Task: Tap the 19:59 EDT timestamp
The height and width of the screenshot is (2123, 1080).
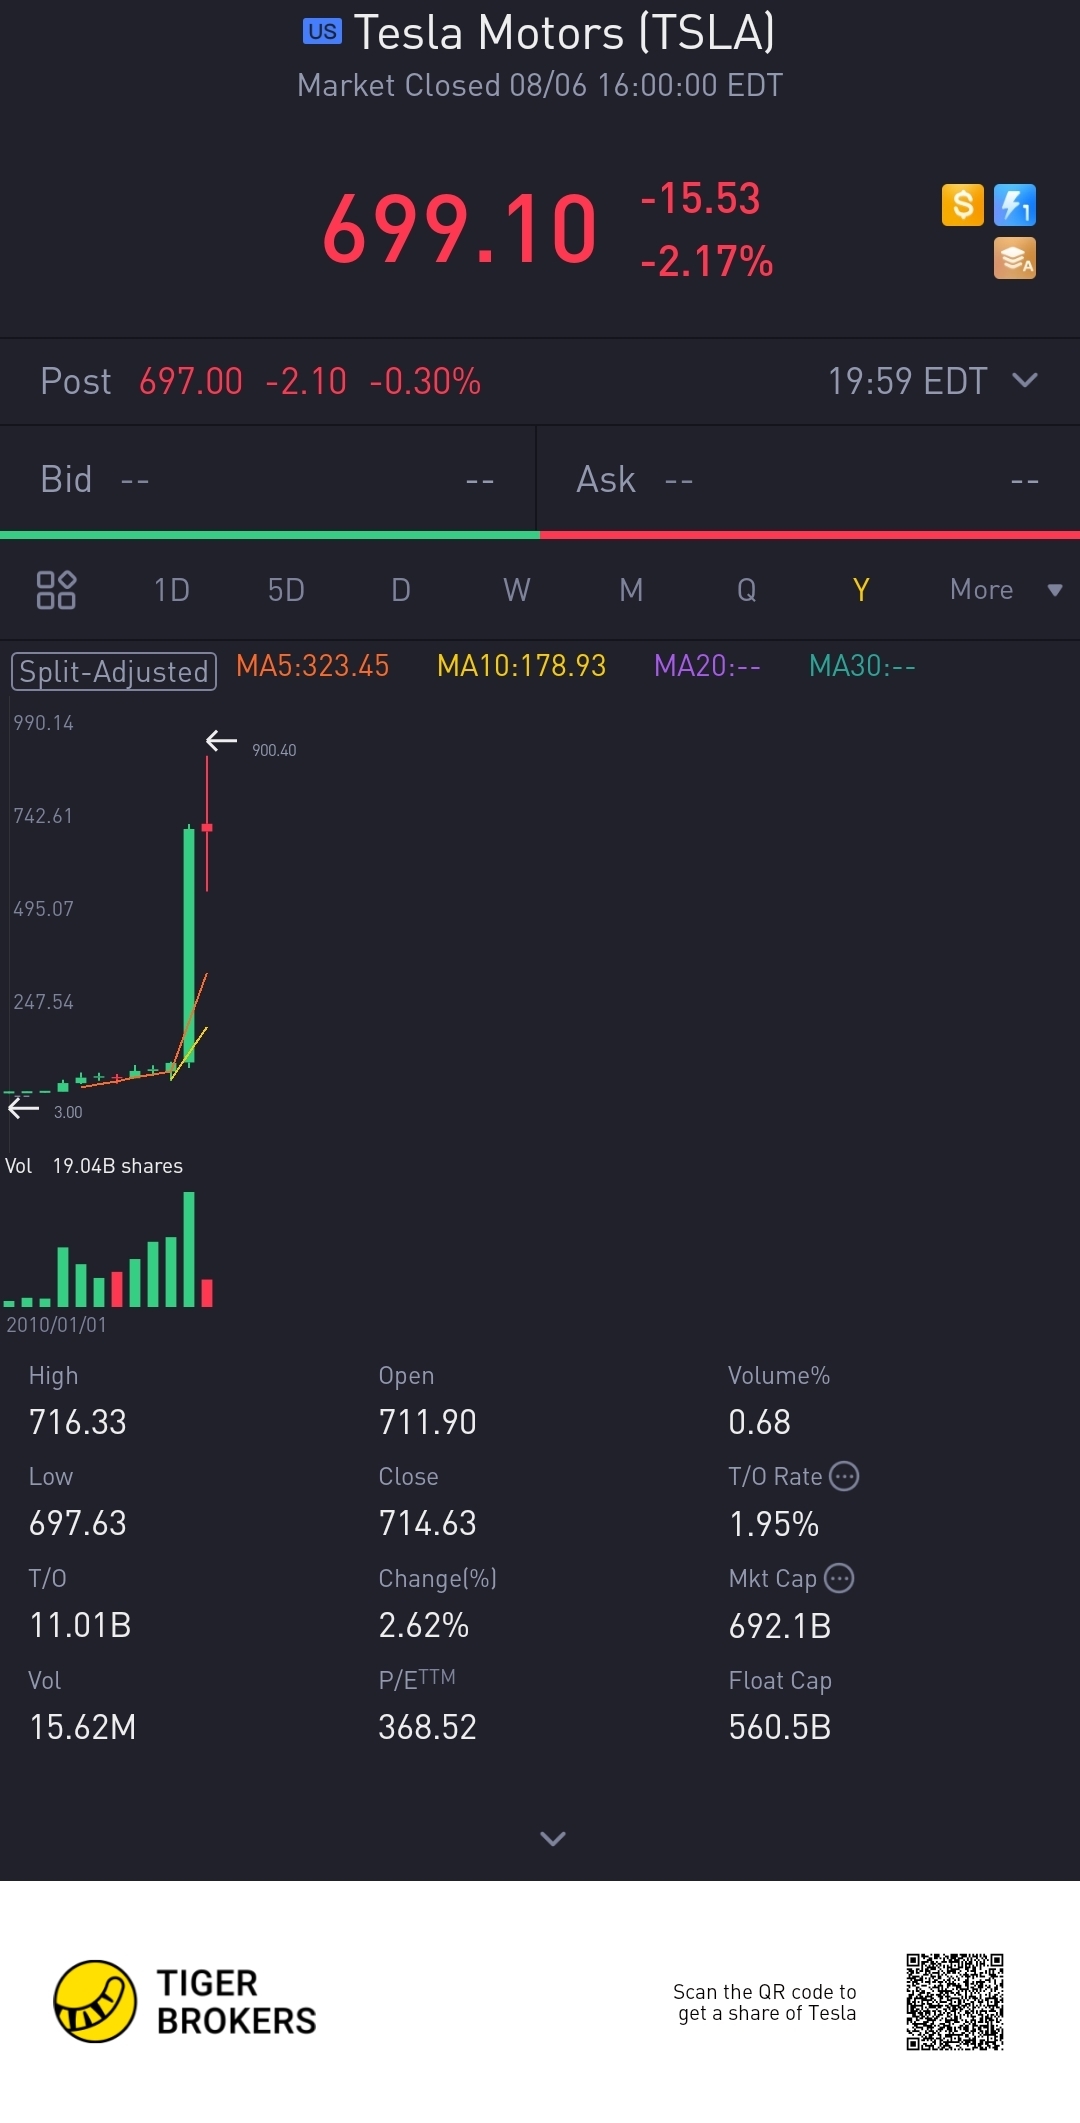Action: (x=908, y=381)
